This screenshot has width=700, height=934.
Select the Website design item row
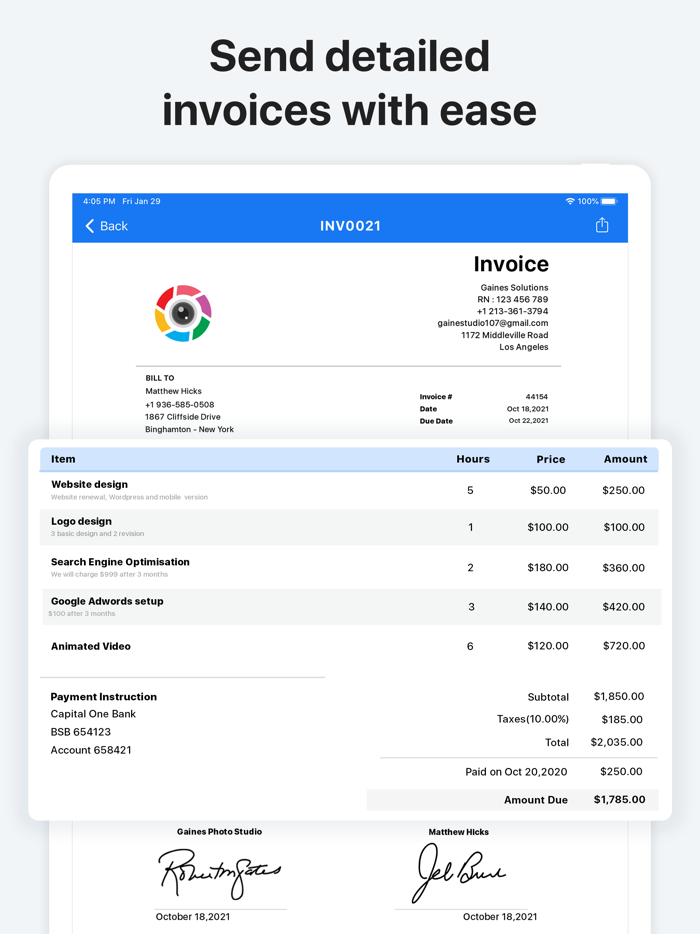click(x=349, y=490)
